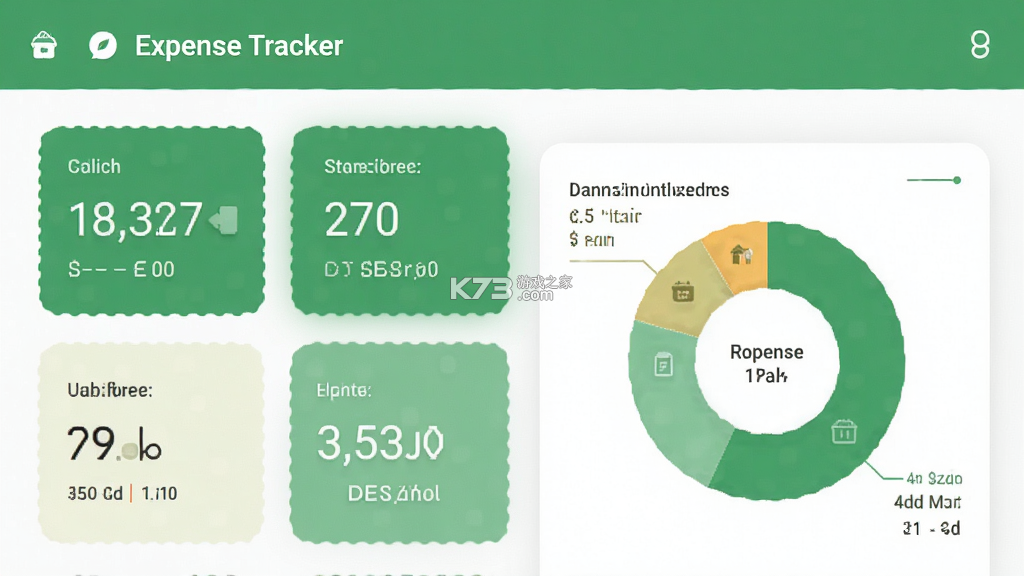Click the arrow tag icon beside 18,327
1024x576 pixels.
224,220
